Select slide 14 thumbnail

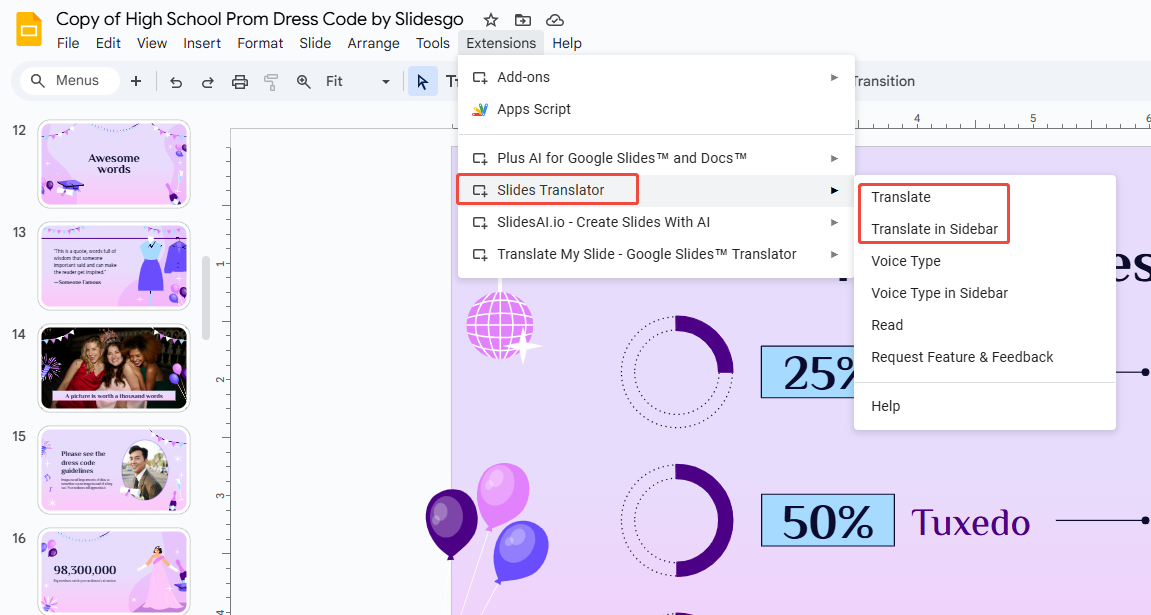click(x=113, y=367)
